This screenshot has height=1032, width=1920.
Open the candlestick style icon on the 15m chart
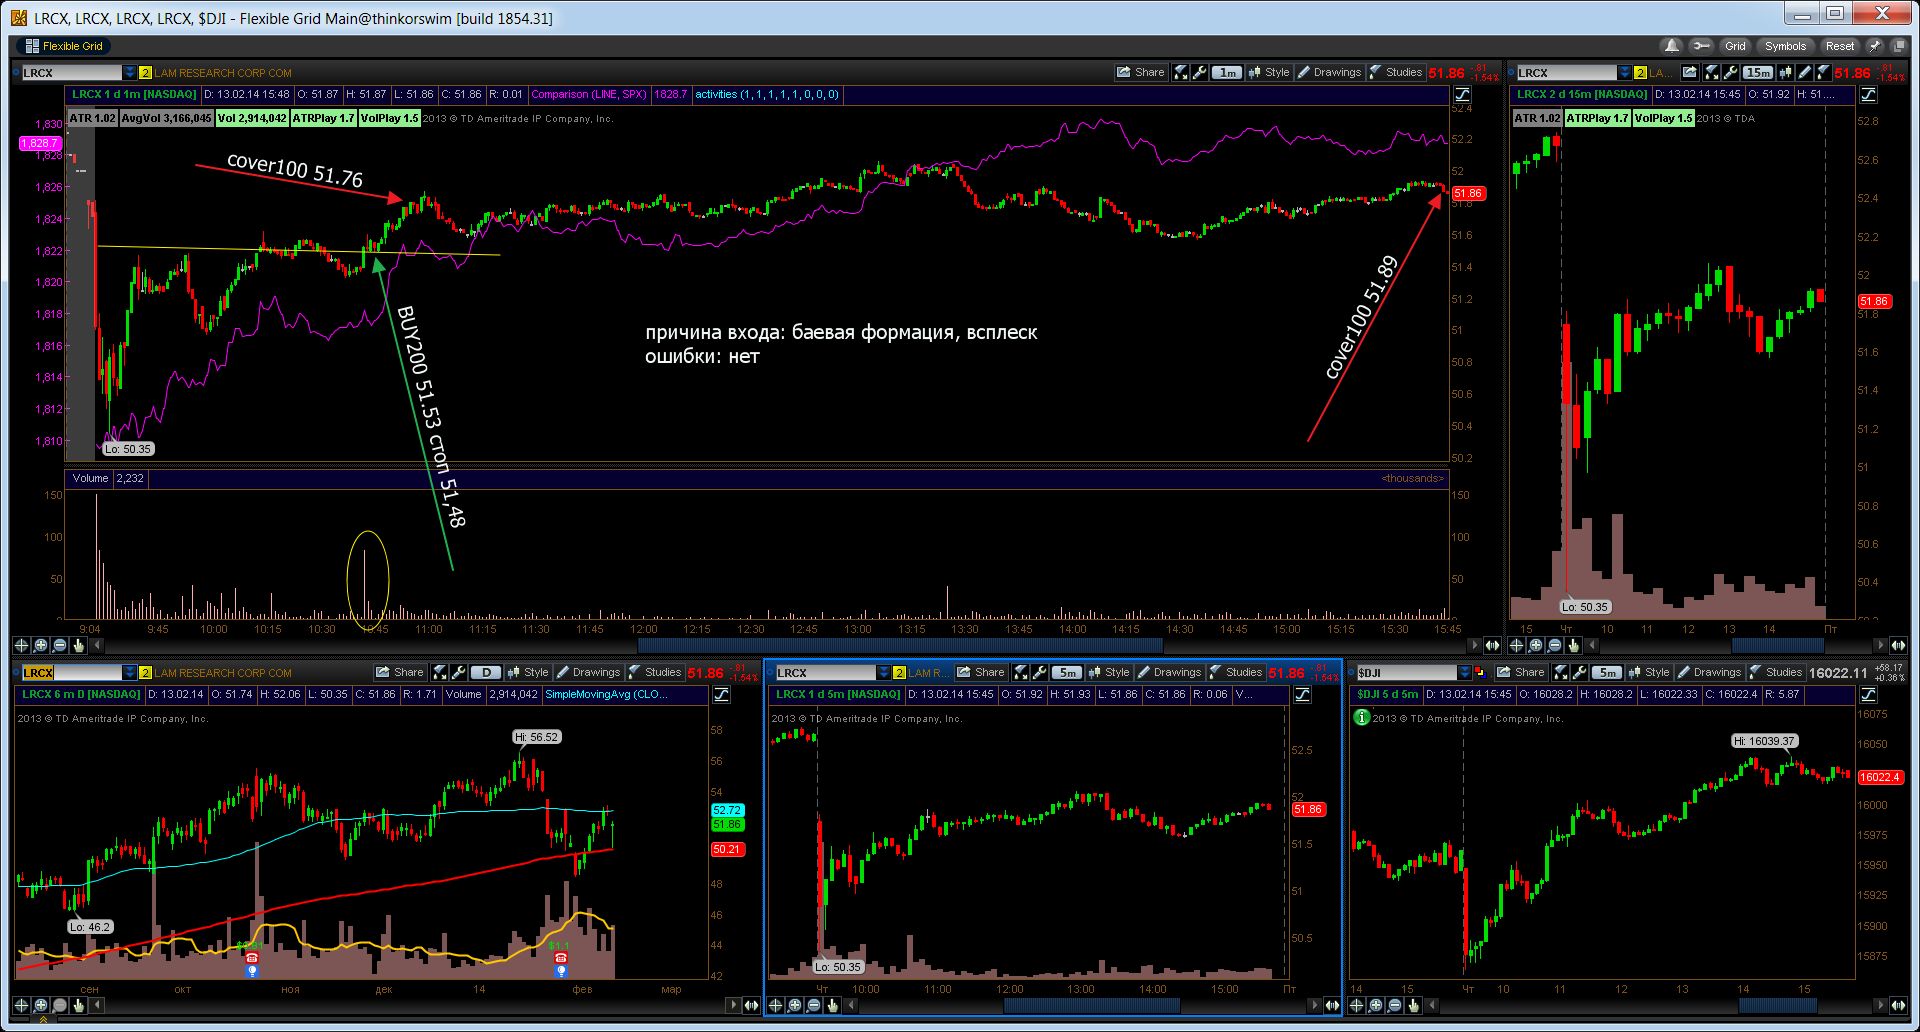(1785, 72)
